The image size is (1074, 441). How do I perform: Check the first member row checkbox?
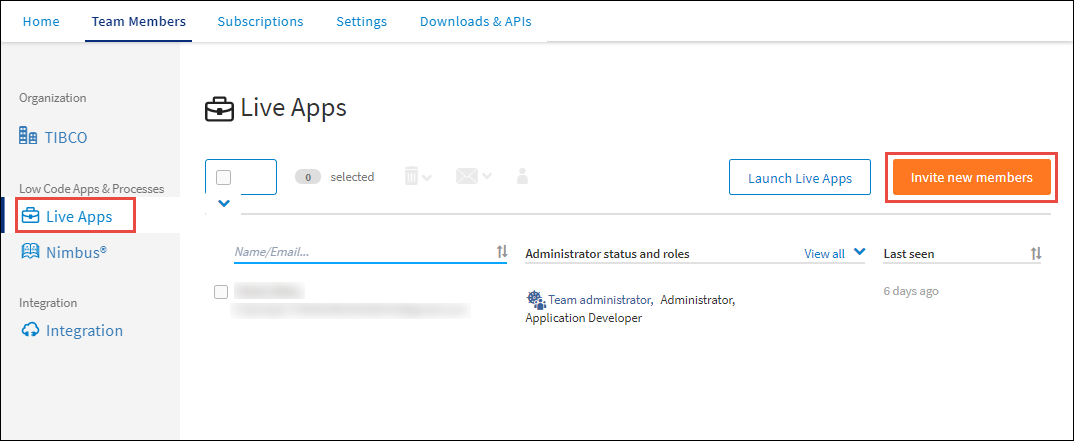click(222, 292)
